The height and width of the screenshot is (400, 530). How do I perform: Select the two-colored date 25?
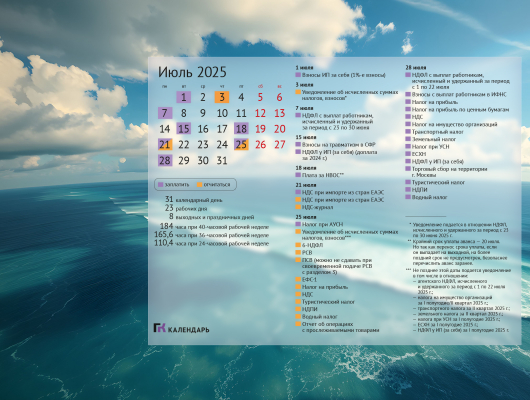tap(241, 145)
